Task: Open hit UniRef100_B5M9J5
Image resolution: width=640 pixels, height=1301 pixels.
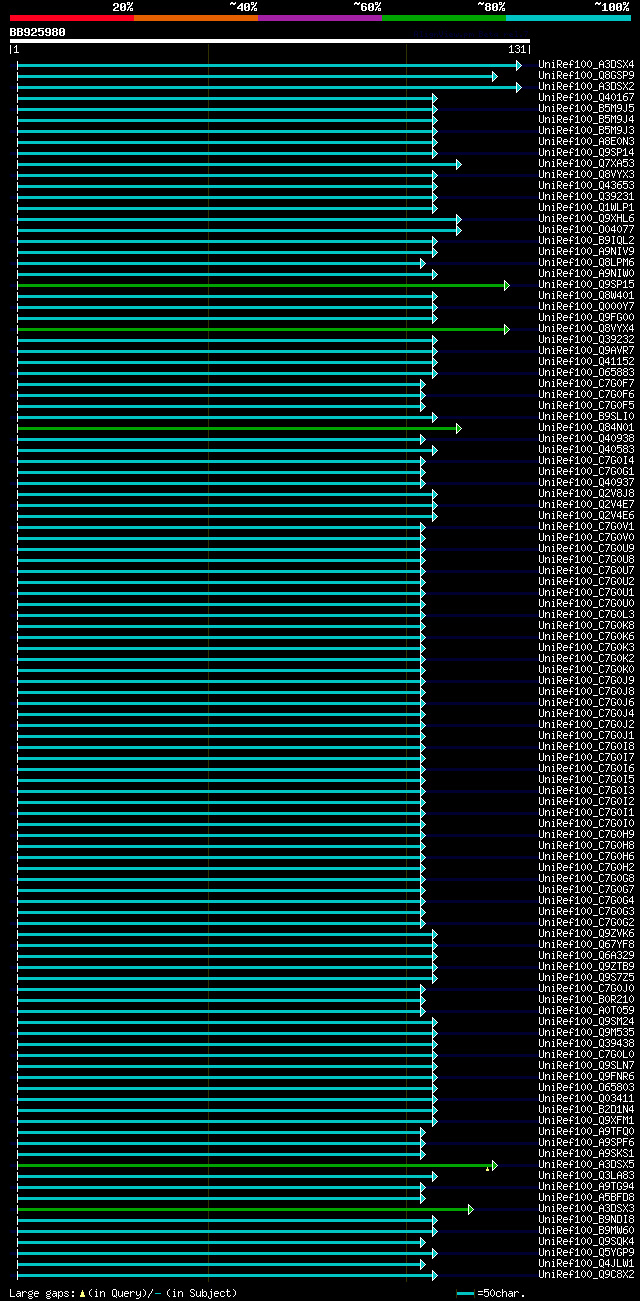Action: click(586, 109)
